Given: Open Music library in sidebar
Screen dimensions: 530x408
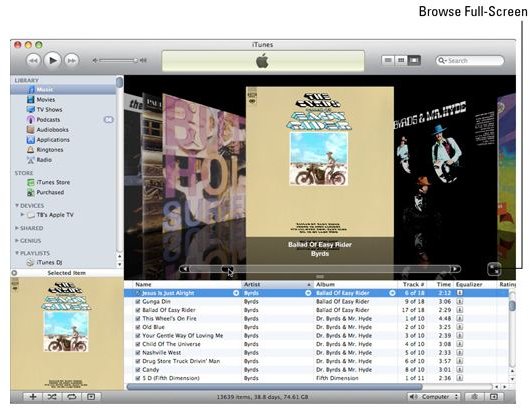Looking at the screenshot, I should [64, 90].
